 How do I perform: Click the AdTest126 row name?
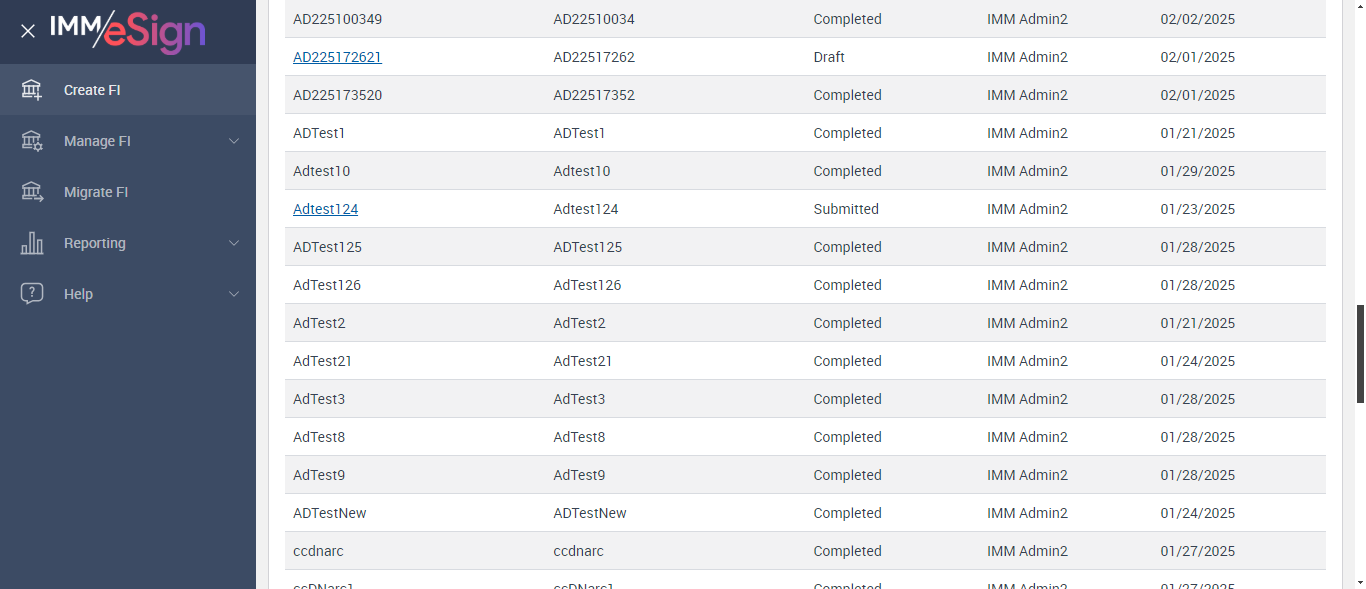click(x=327, y=285)
